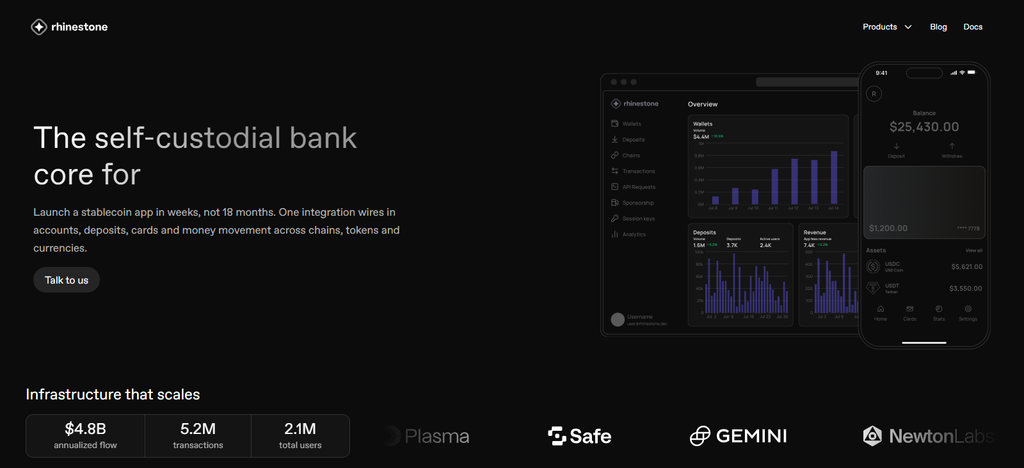Click the $4.4M wallets volume value
Image resolution: width=1024 pixels, height=468 pixels.
coord(701,137)
